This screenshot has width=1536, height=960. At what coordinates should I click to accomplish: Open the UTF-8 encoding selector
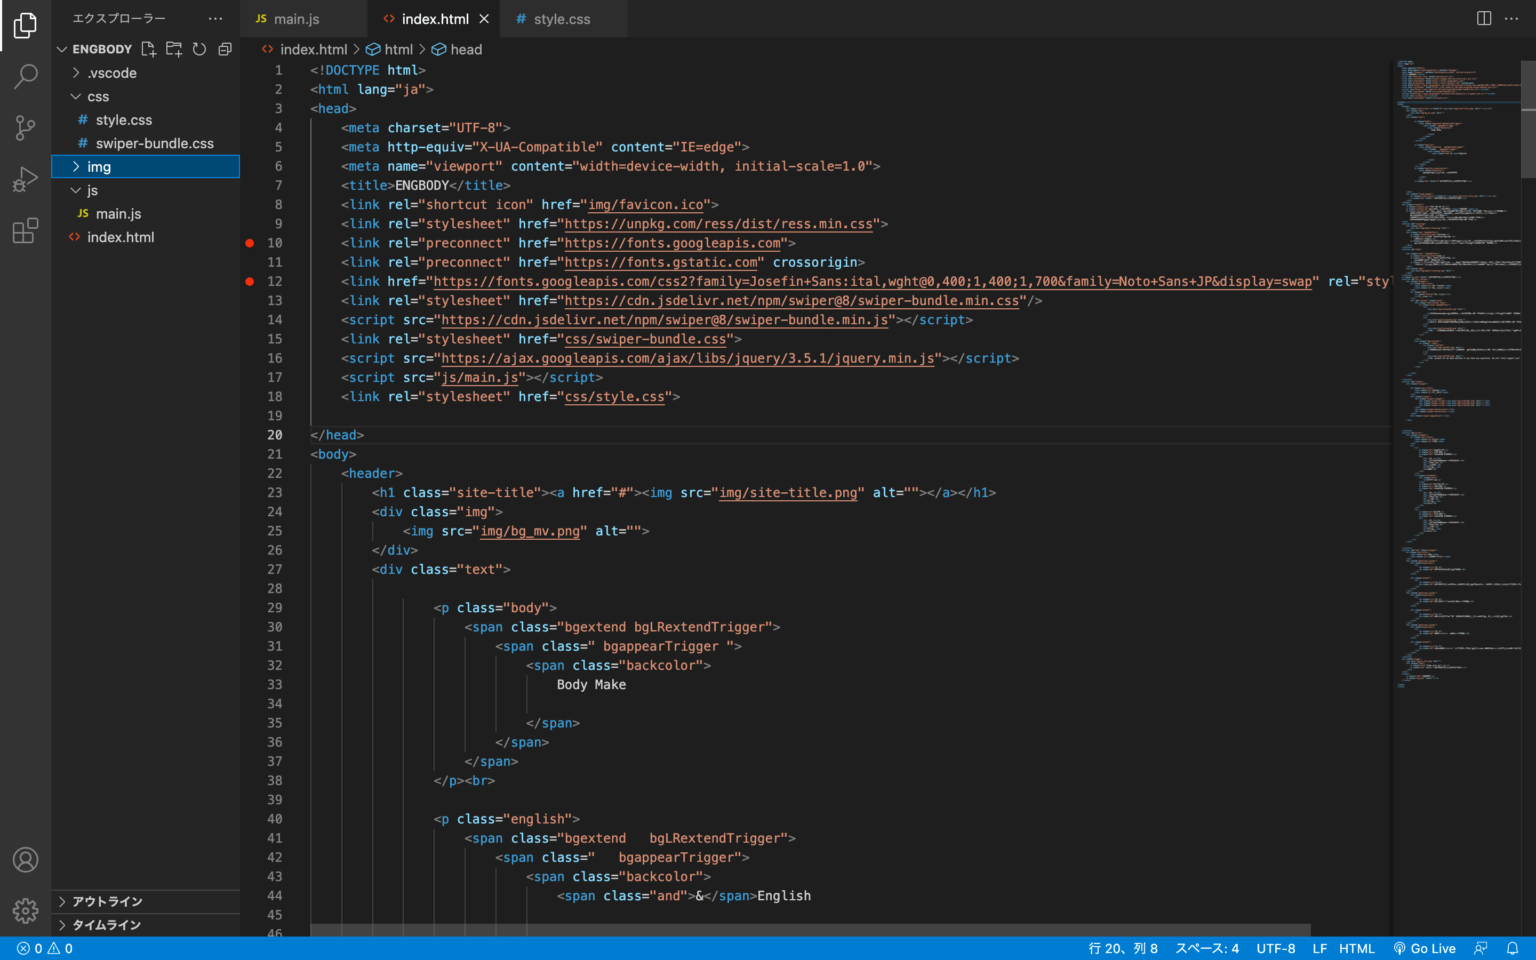coord(1276,948)
